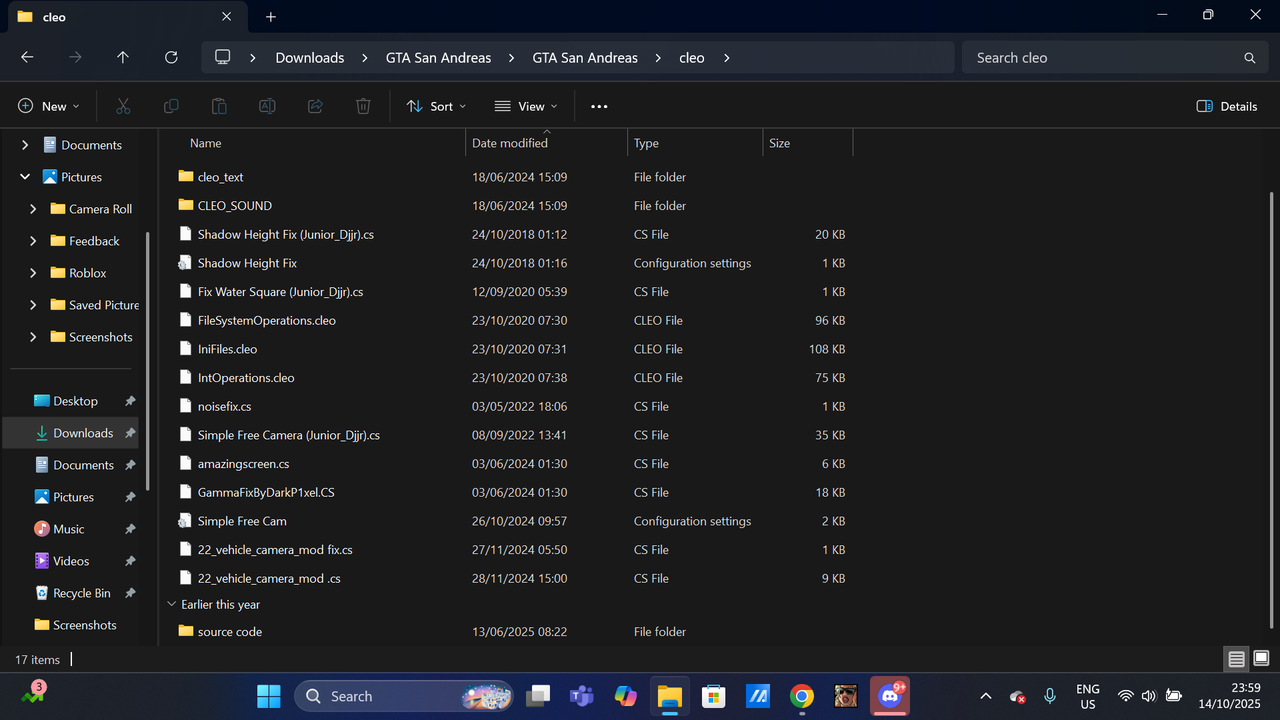Expand the Camera Roll folder node
This screenshot has width=1280, height=720.
click(x=33, y=209)
